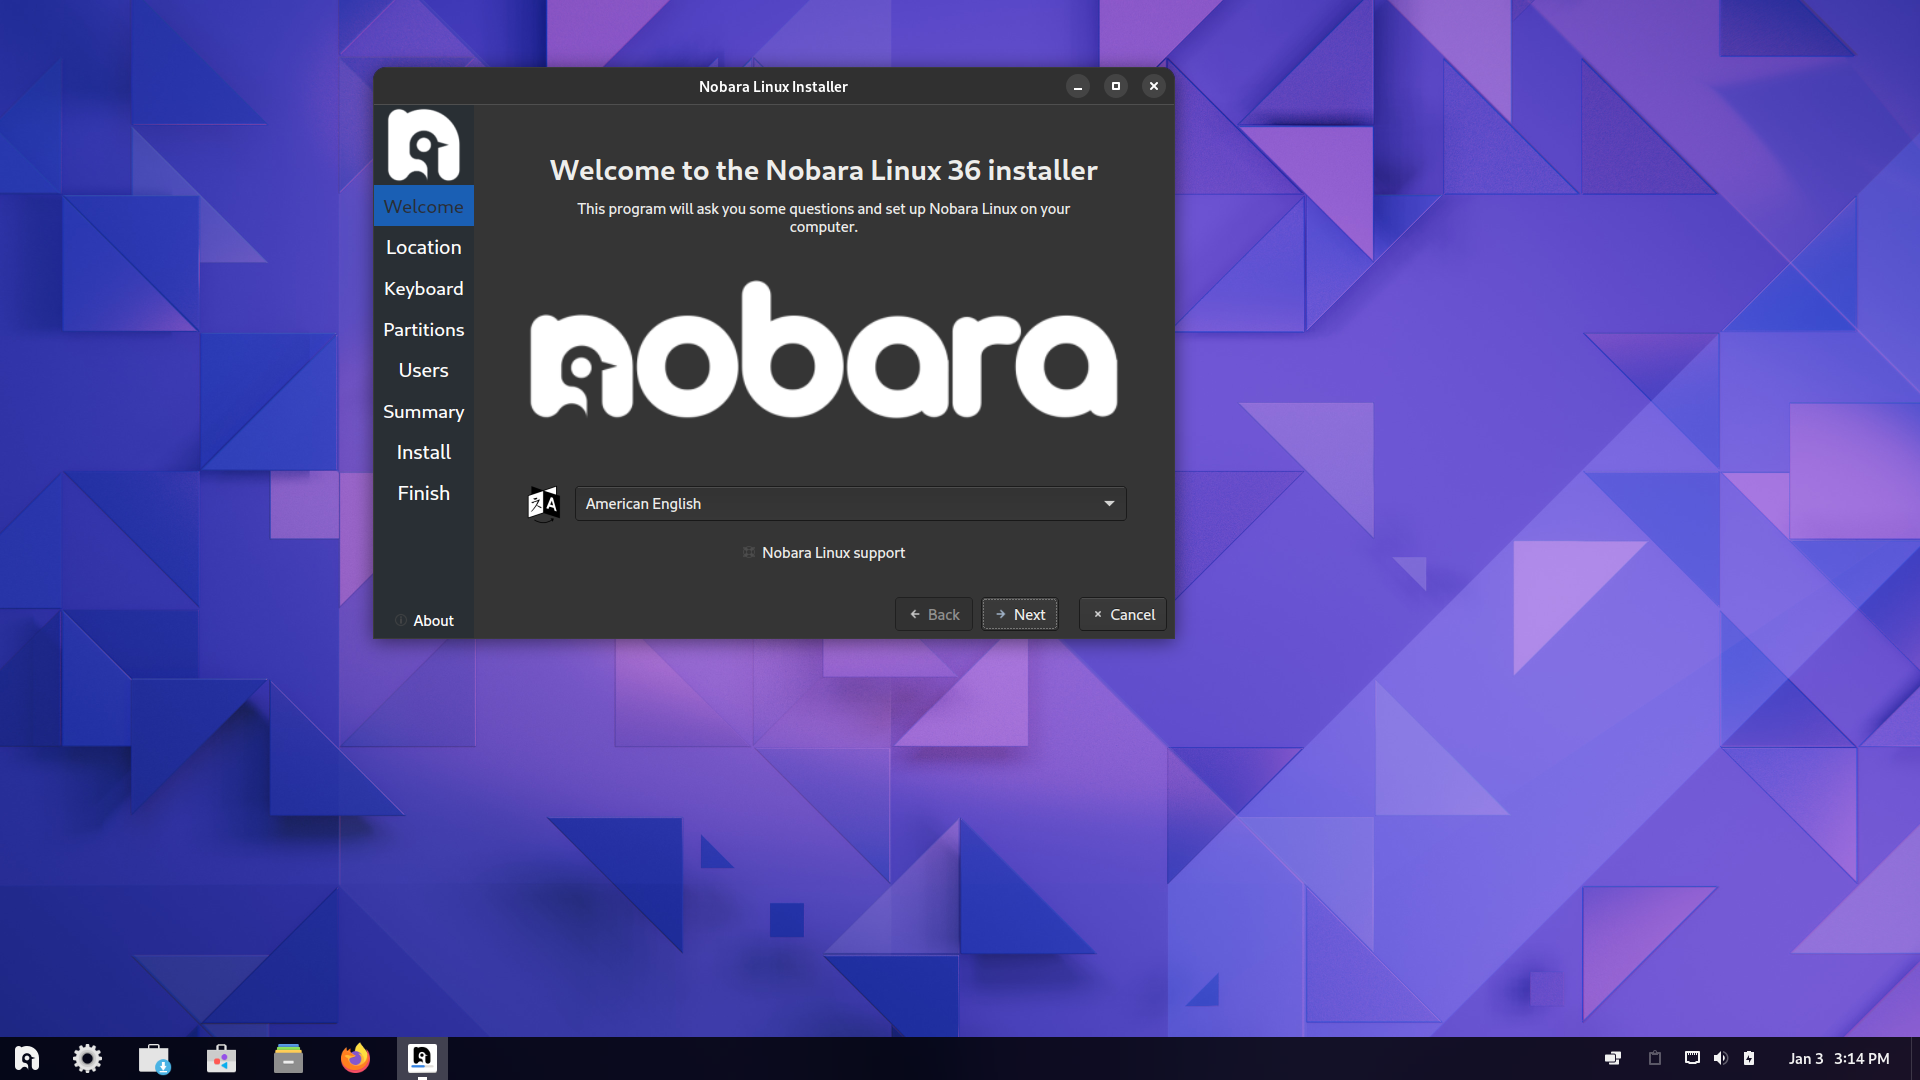Select the Welcome step in sidebar
Image resolution: width=1920 pixels, height=1080 pixels.
tap(423, 206)
